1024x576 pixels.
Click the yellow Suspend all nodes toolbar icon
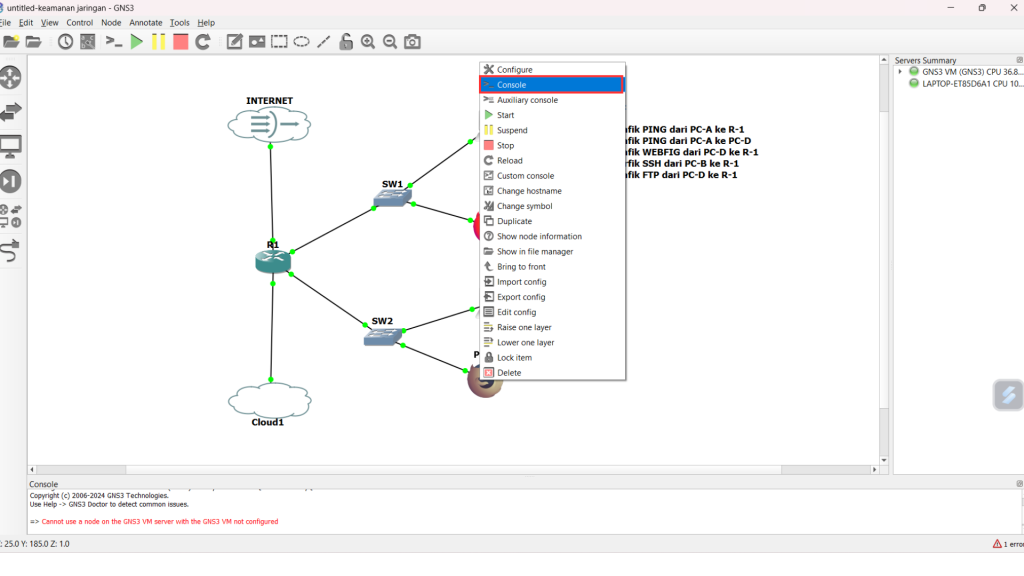158,42
